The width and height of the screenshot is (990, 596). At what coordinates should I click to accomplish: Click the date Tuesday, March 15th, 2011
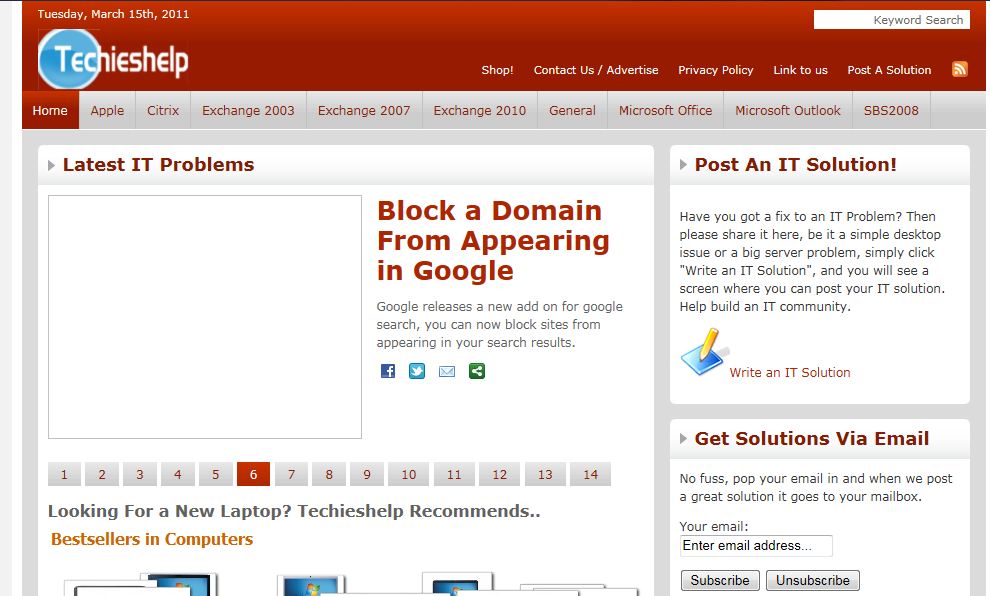point(114,14)
